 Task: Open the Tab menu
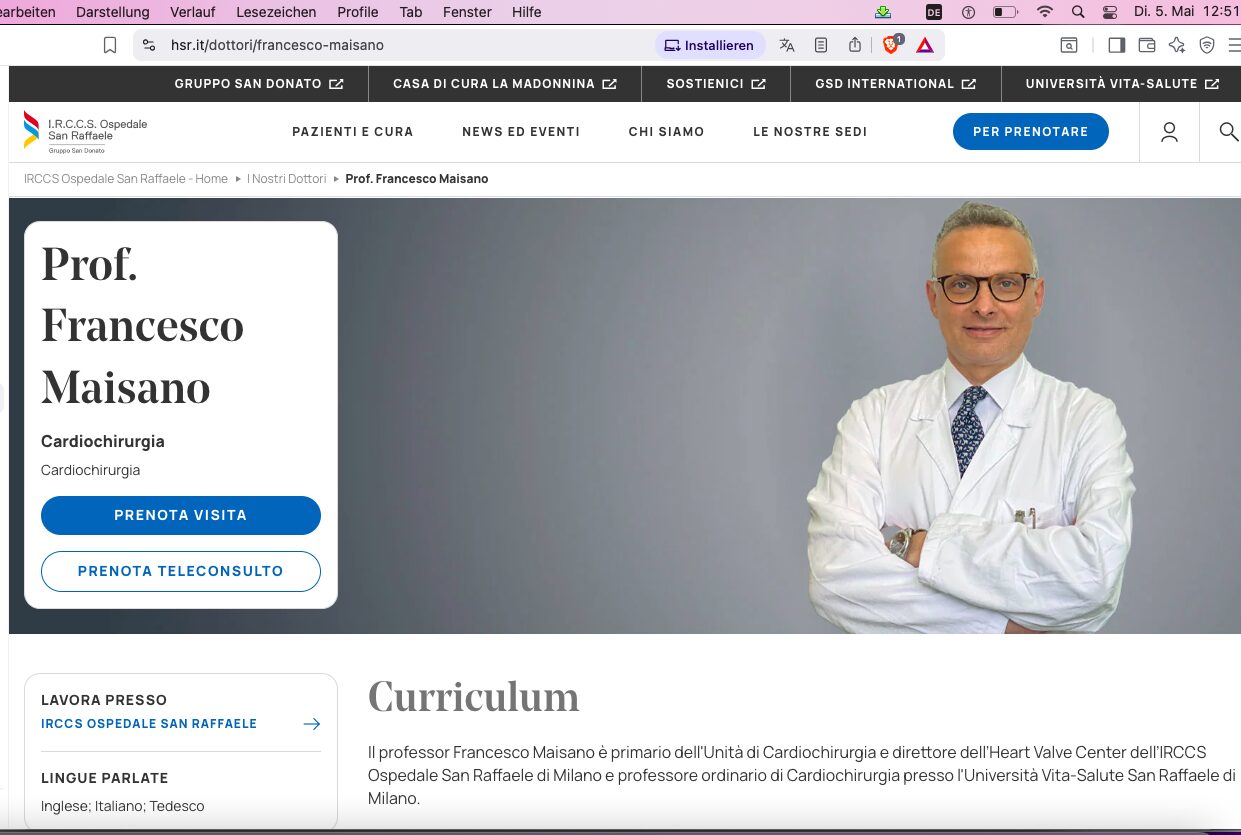point(410,12)
